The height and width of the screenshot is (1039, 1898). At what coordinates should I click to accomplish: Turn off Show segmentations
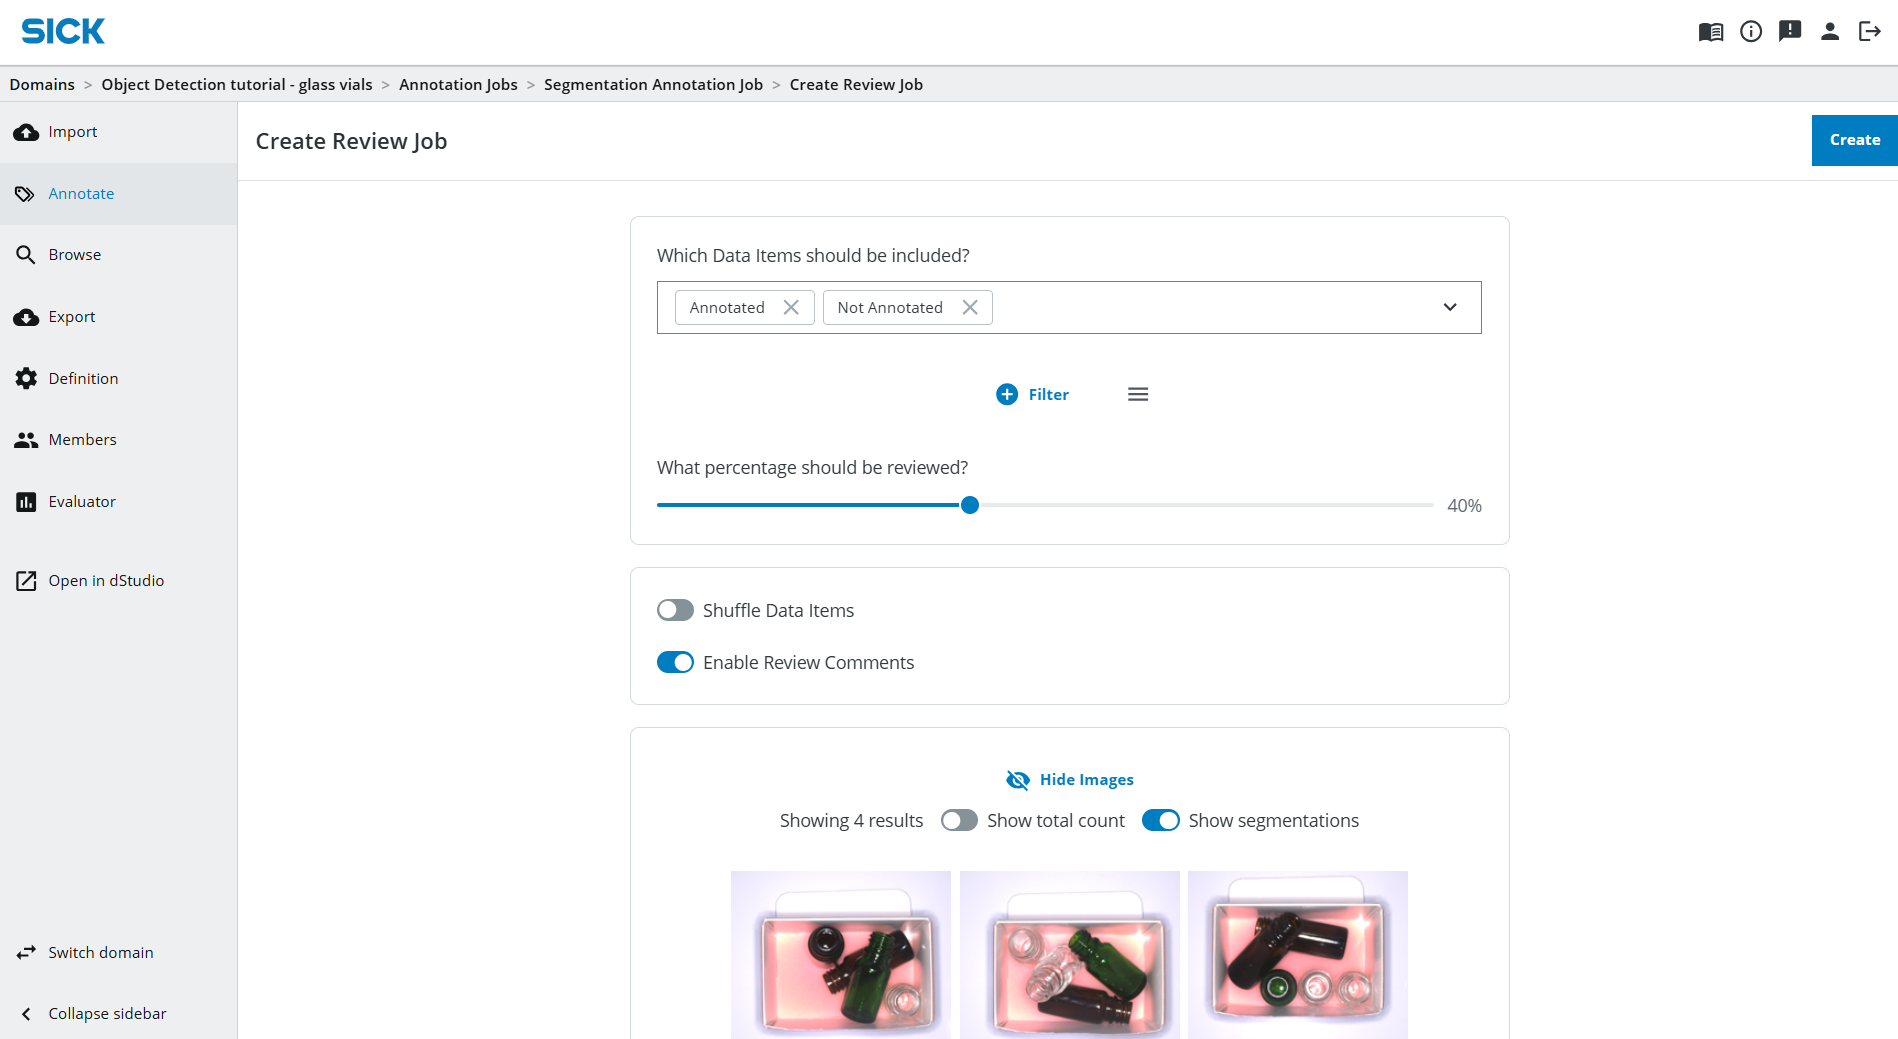[x=1160, y=820]
